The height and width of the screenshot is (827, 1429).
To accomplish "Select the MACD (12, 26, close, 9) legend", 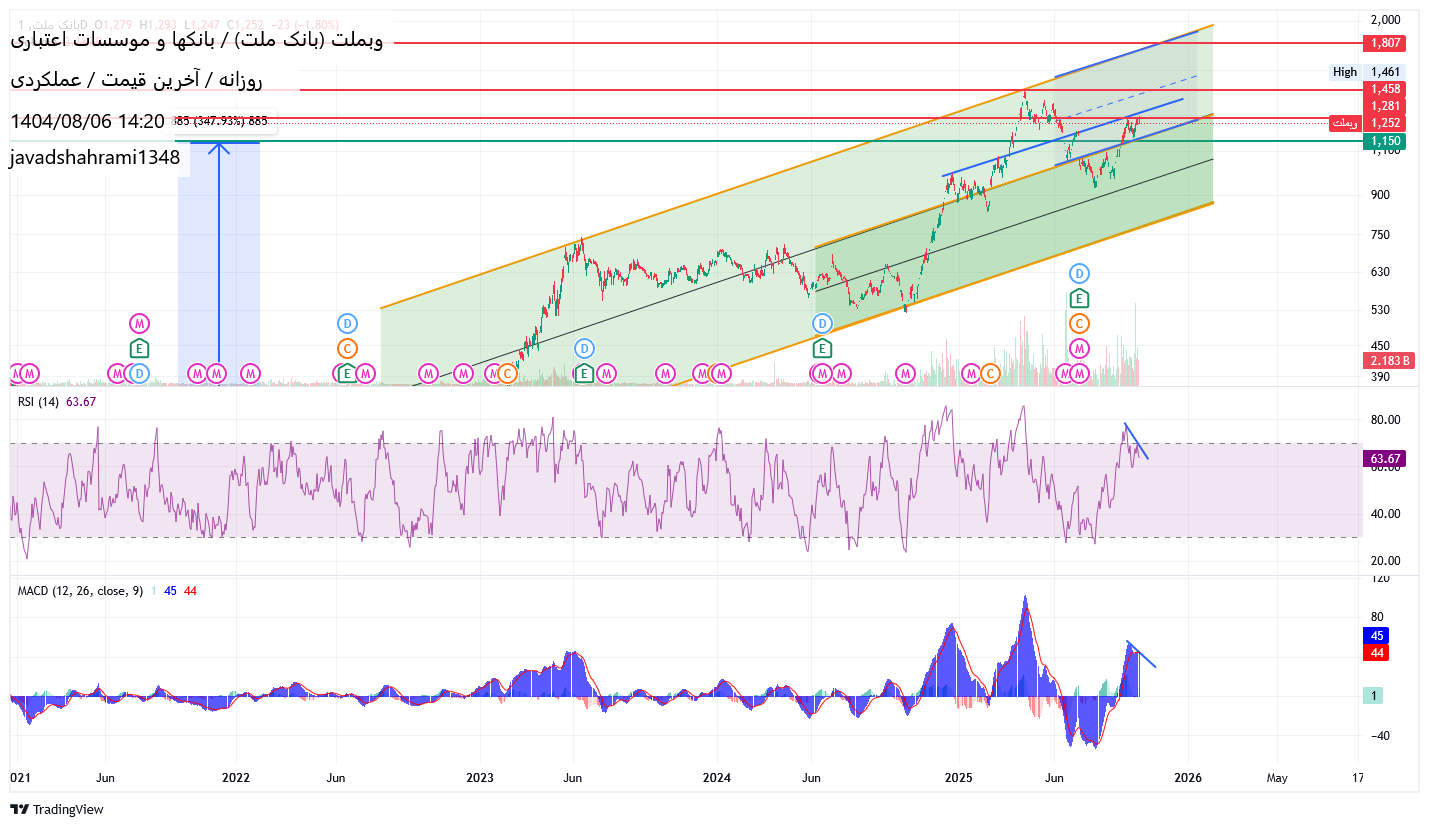I will (80, 591).
